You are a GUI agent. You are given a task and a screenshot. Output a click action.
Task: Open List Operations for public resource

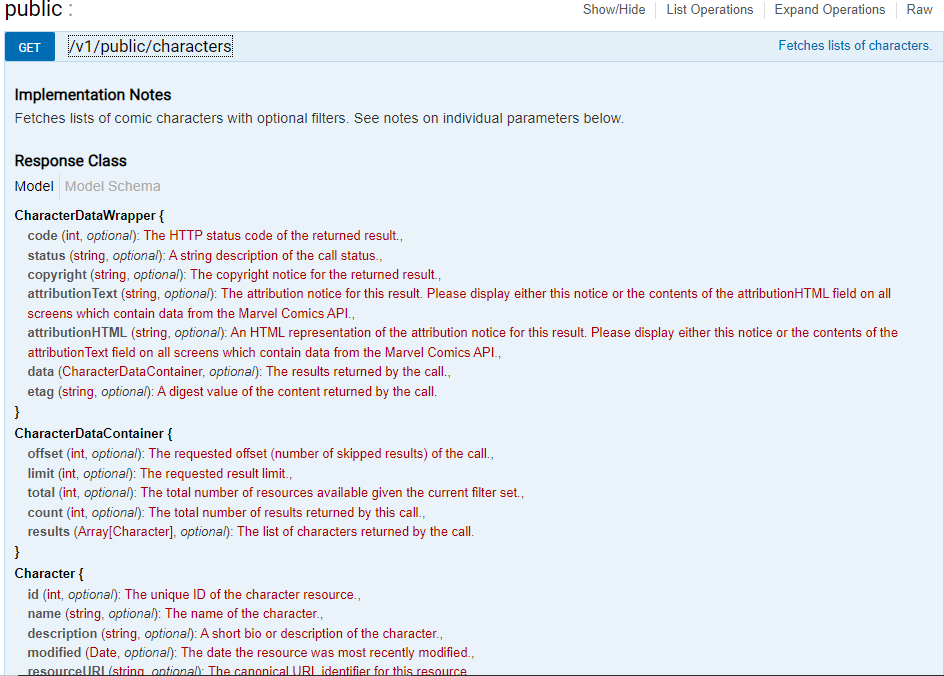coord(709,10)
